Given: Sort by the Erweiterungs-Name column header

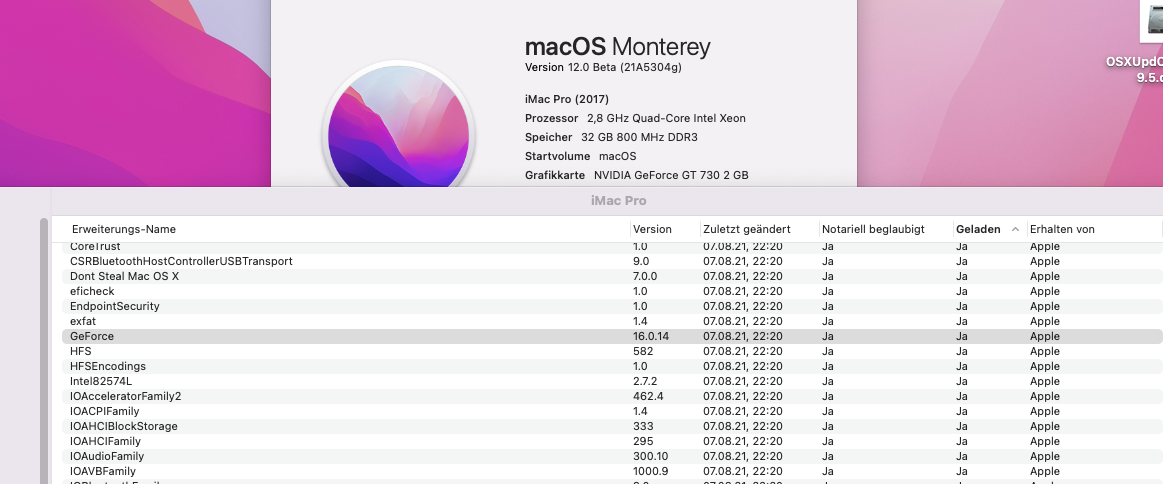Looking at the screenshot, I should [x=124, y=229].
